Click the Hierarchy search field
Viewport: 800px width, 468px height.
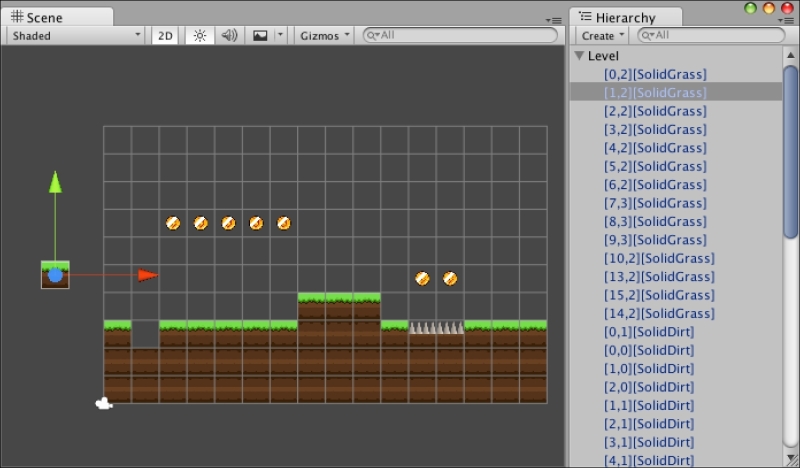(711, 35)
